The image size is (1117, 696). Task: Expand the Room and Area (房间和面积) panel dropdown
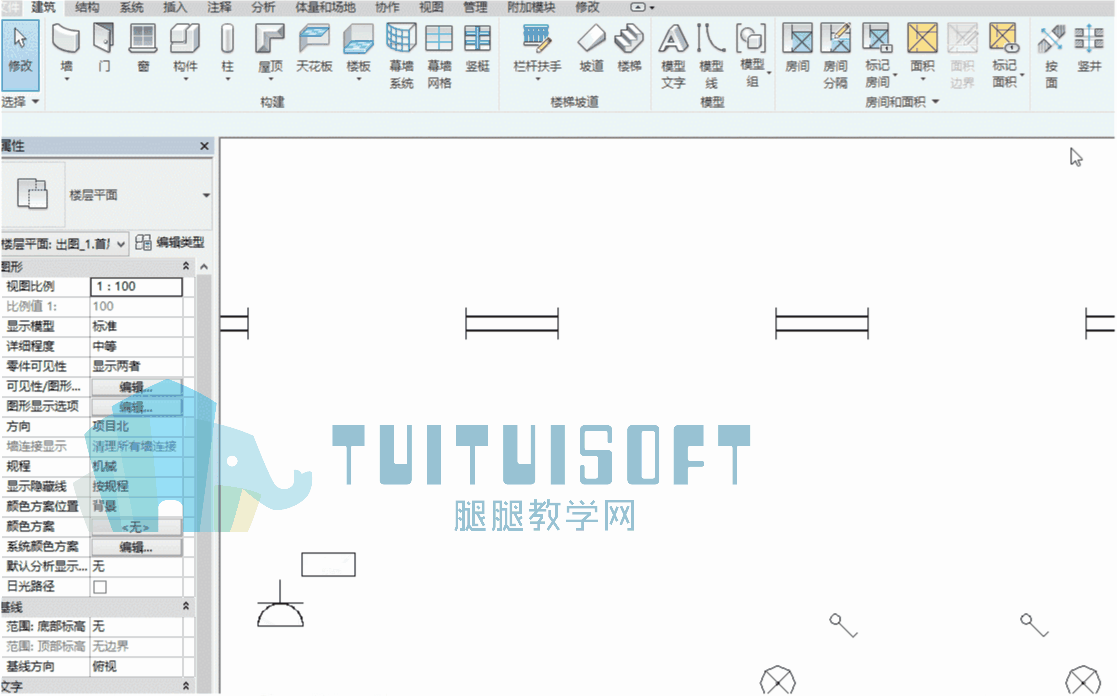(x=902, y=102)
